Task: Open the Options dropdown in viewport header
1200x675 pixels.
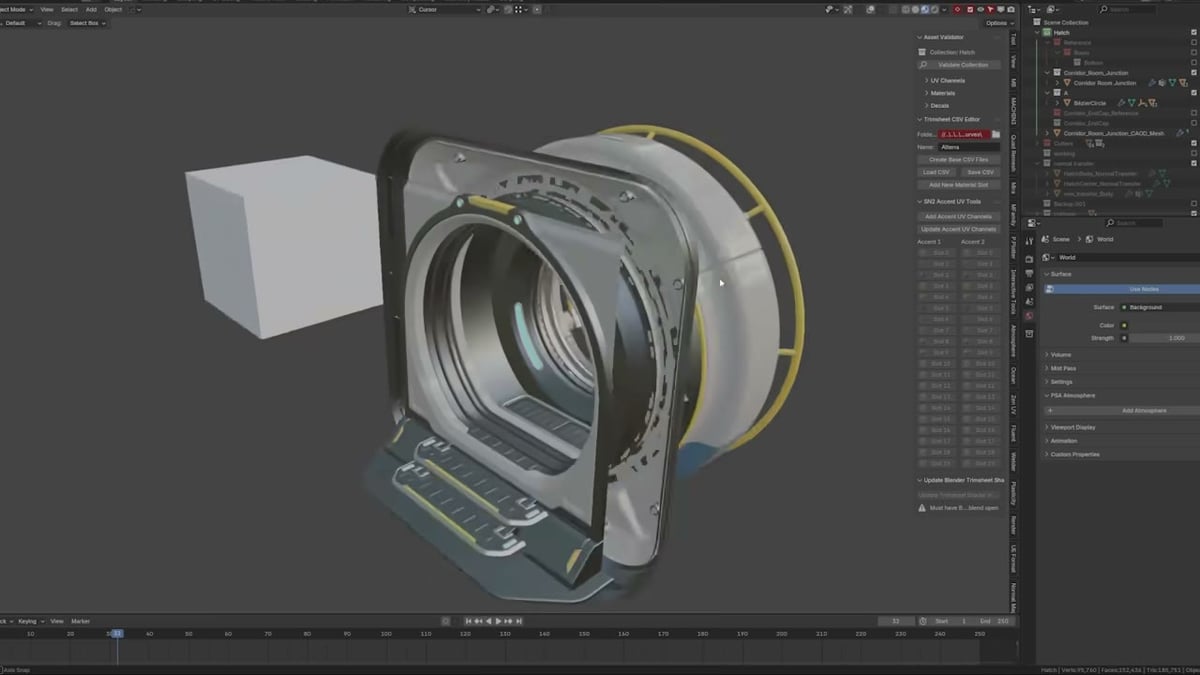Action: tap(997, 23)
